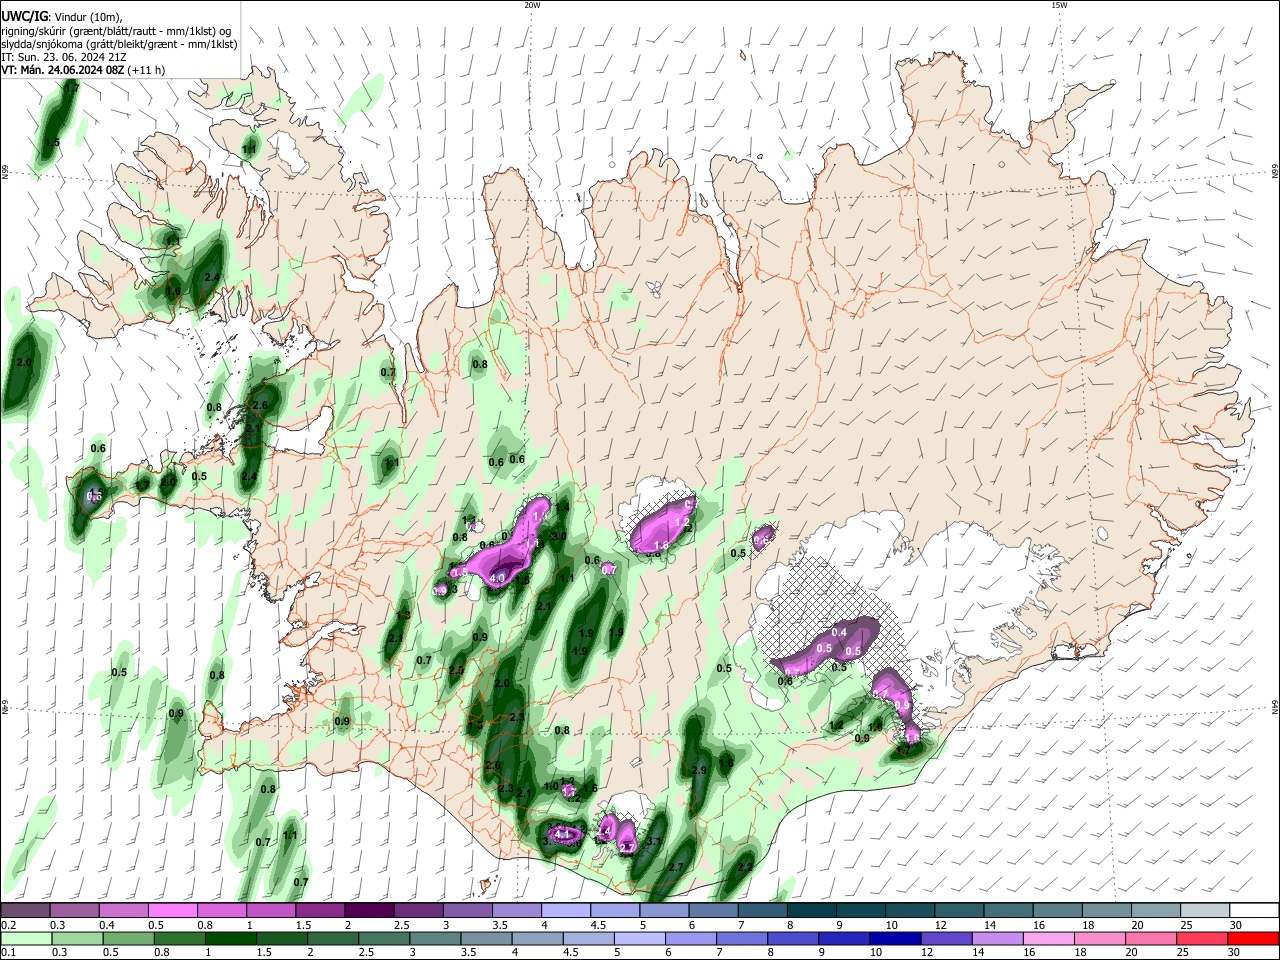Choose the lavender 4 snow legend swatch
The height and width of the screenshot is (960, 1280).
click(566, 911)
